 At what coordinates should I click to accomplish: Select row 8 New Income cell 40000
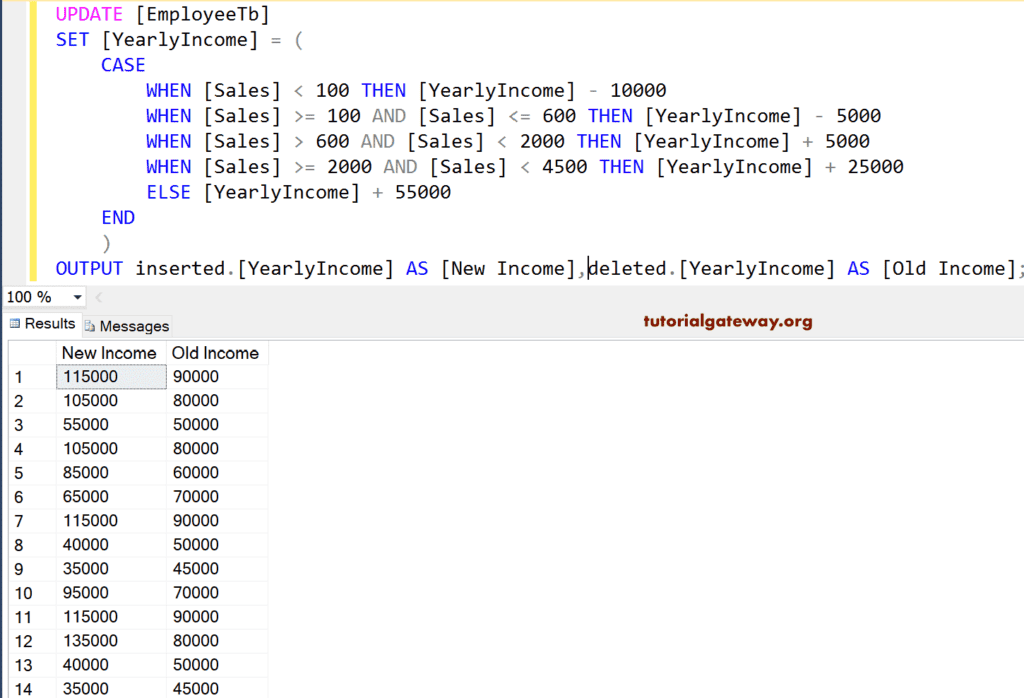(x=111, y=545)
